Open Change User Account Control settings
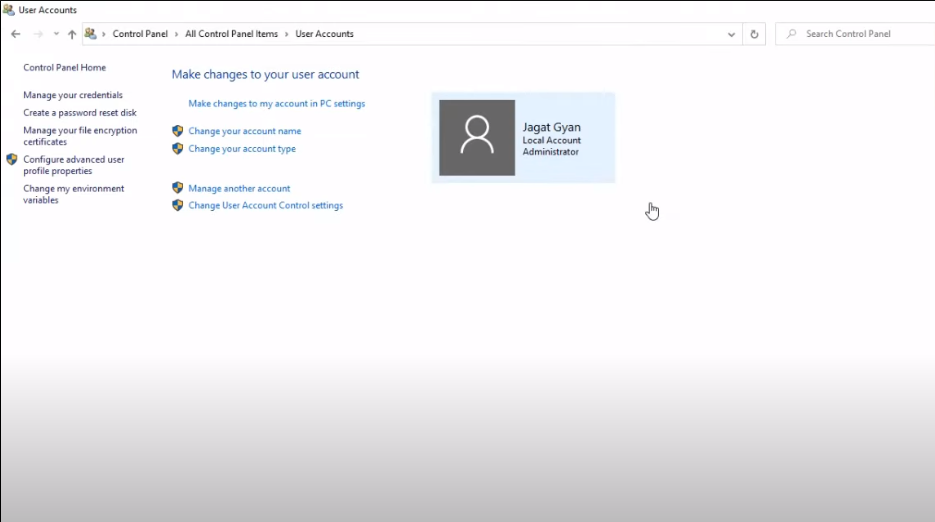 [265, 205]
